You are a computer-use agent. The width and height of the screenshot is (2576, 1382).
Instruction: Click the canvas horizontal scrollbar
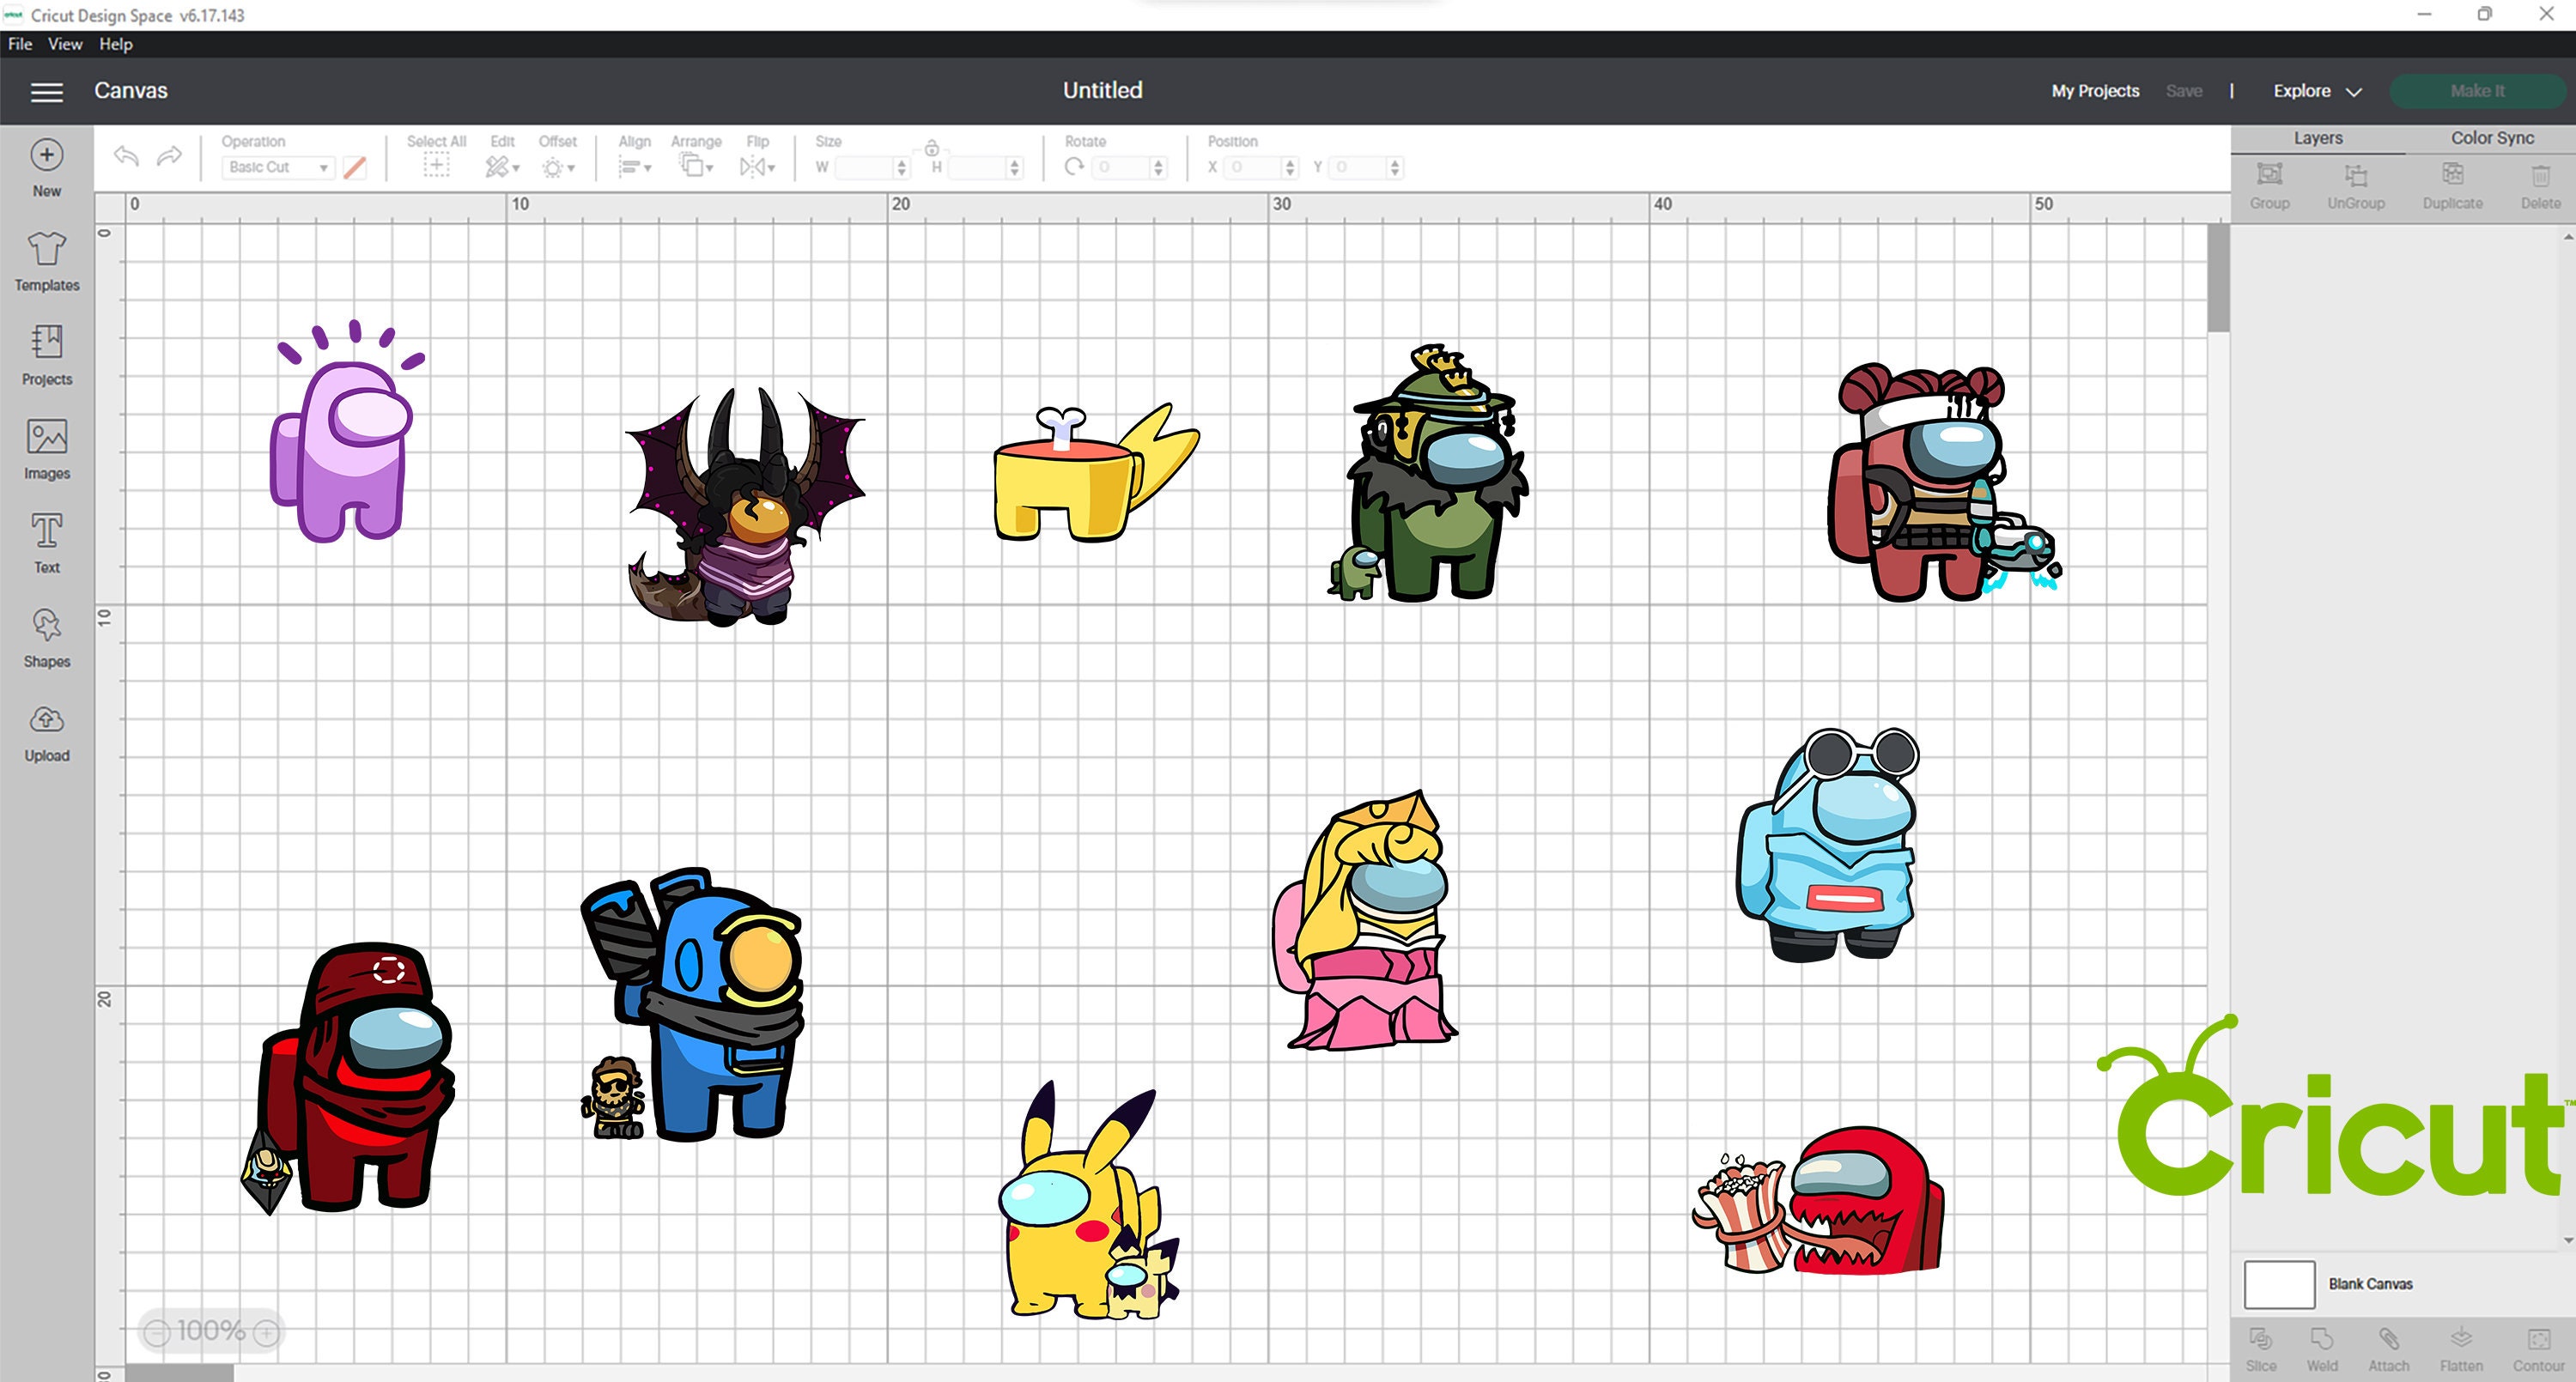tap(179, 1374)
